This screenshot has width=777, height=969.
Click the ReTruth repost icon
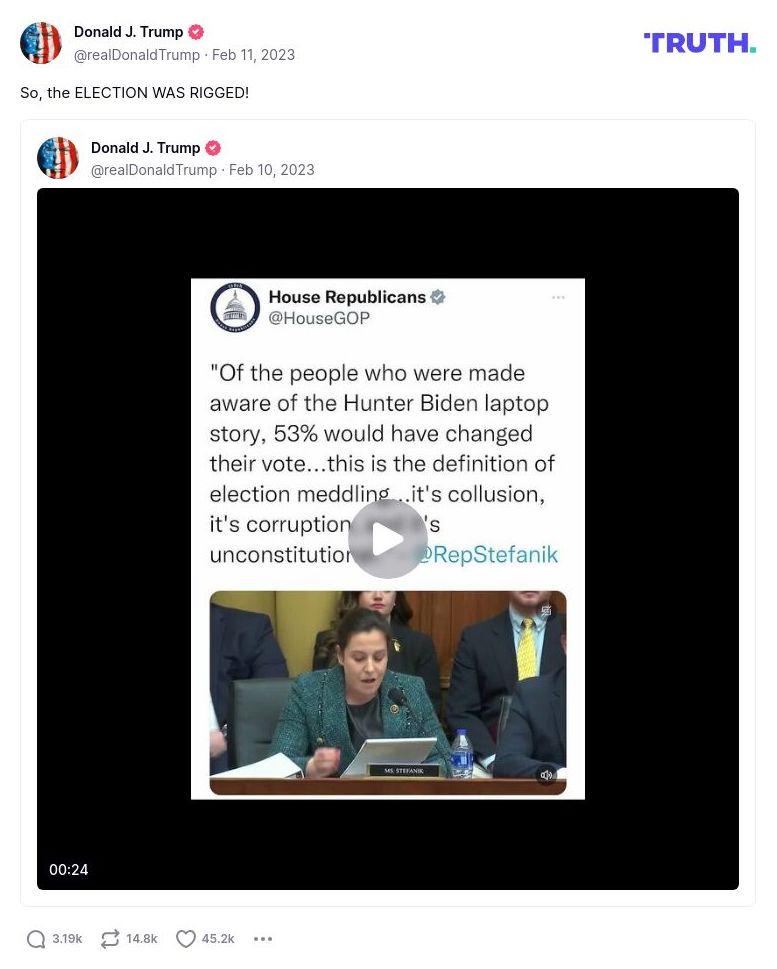tap(110, 939)
